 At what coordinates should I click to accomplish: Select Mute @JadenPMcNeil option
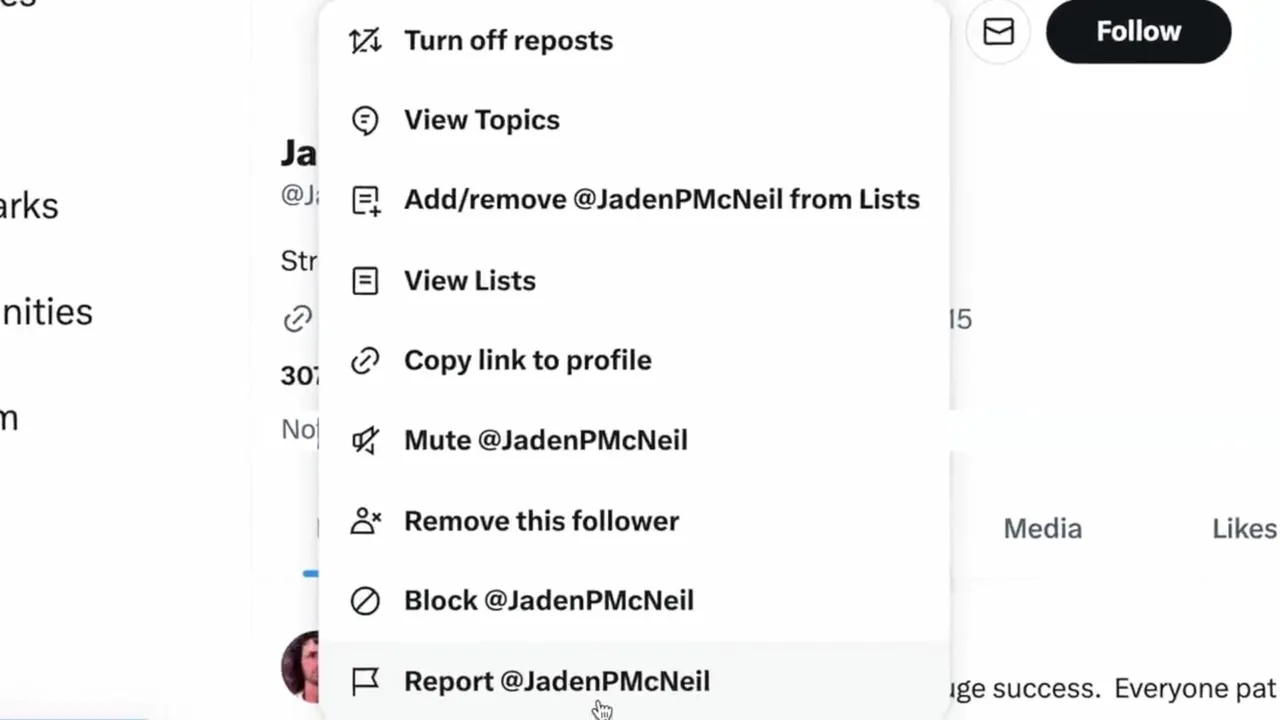(x=545, y=440)
